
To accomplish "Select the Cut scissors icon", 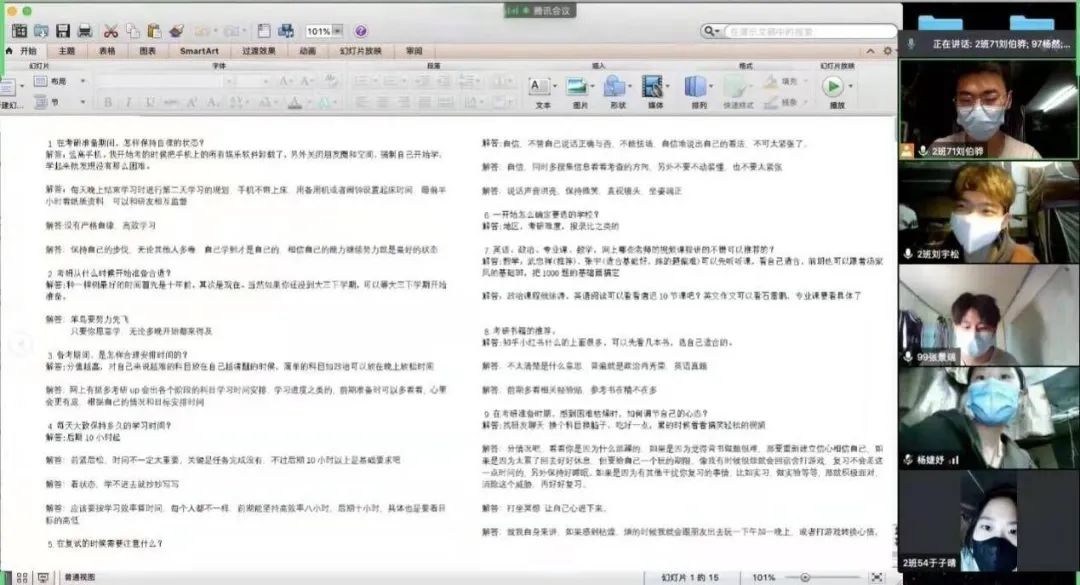I will tap(110, 31).
